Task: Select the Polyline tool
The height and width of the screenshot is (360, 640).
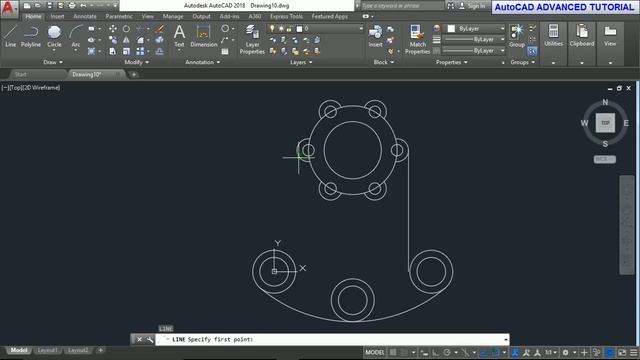Action: tap(31, 36)
